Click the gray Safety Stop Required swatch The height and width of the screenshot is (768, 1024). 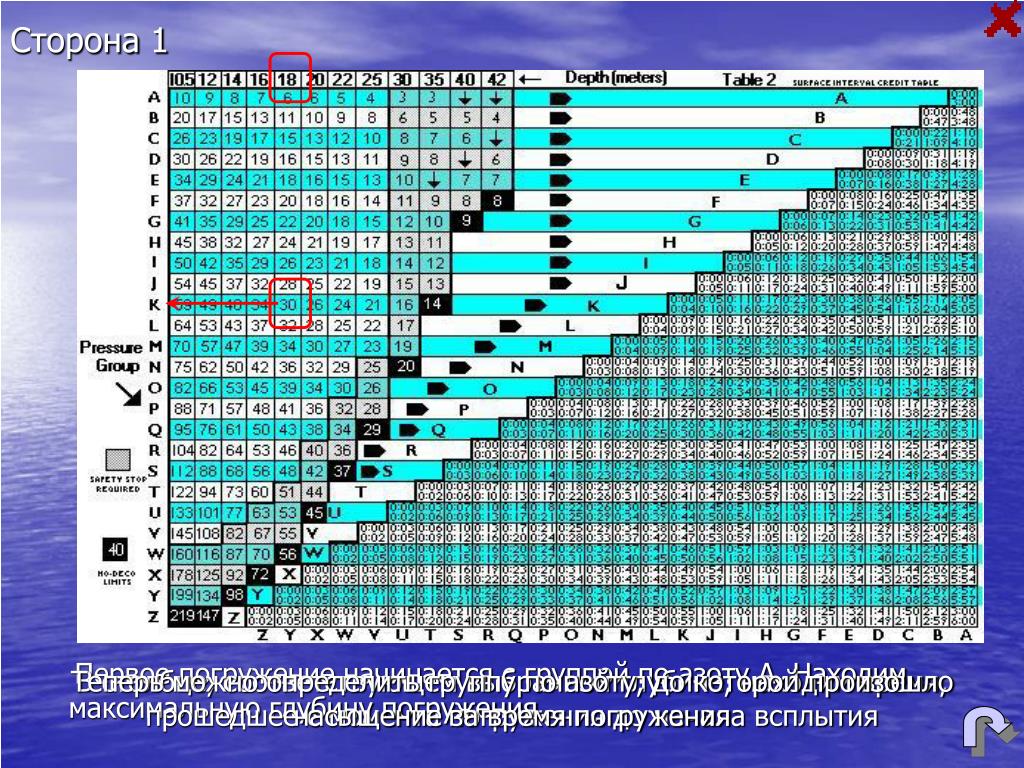pos(118,460)
